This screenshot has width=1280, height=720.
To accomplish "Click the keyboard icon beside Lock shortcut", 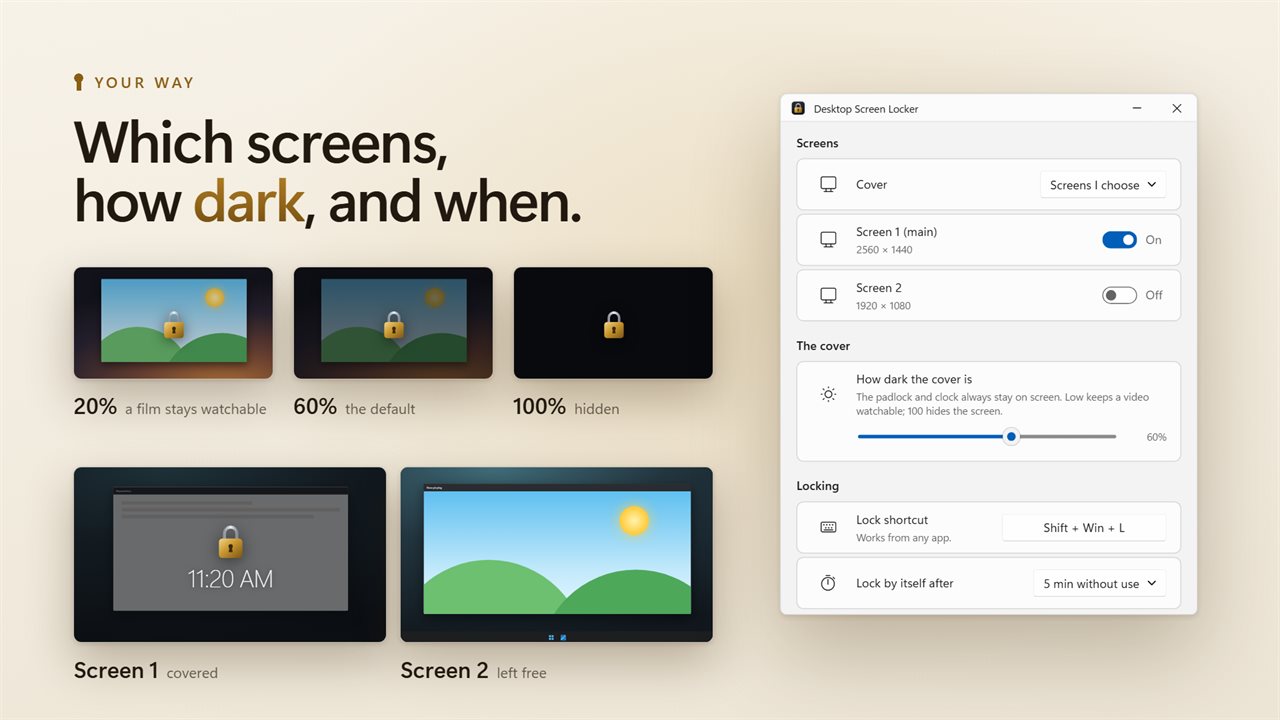I will (x=828, y=527).
